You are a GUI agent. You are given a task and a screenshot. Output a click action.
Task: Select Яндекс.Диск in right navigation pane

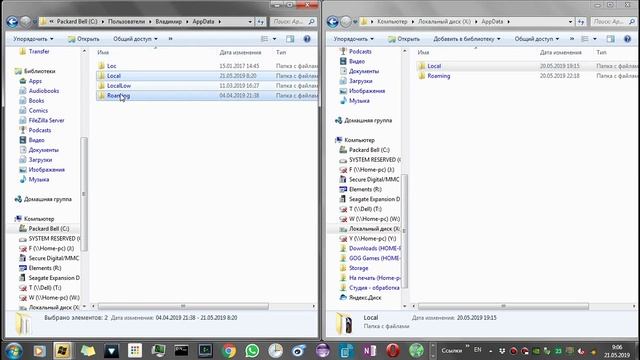click(365, 298)
